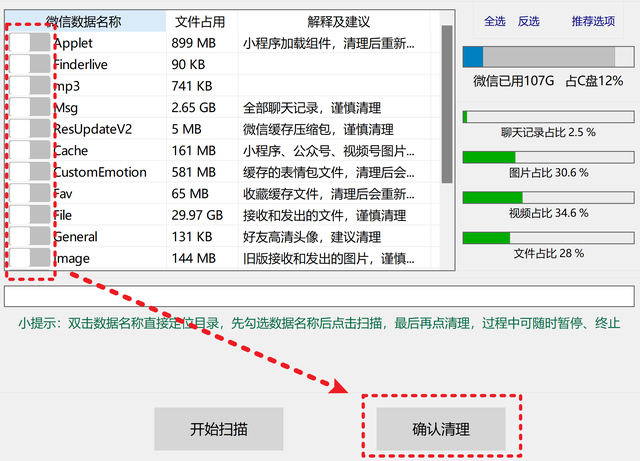The image size is (640, 461).
Task: Select the mp3 data name
Action: 67,87
